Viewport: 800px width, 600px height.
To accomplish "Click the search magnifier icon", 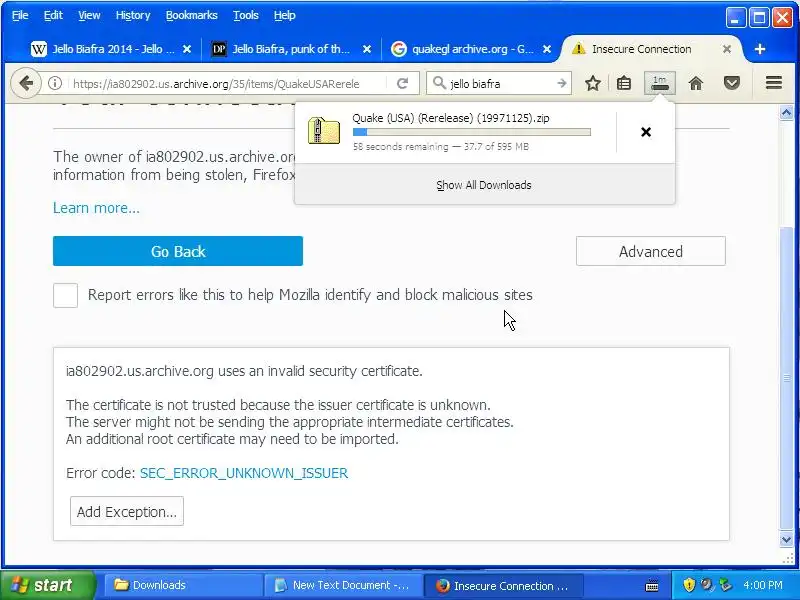I will pyautogui.click(x=439, y=83).
